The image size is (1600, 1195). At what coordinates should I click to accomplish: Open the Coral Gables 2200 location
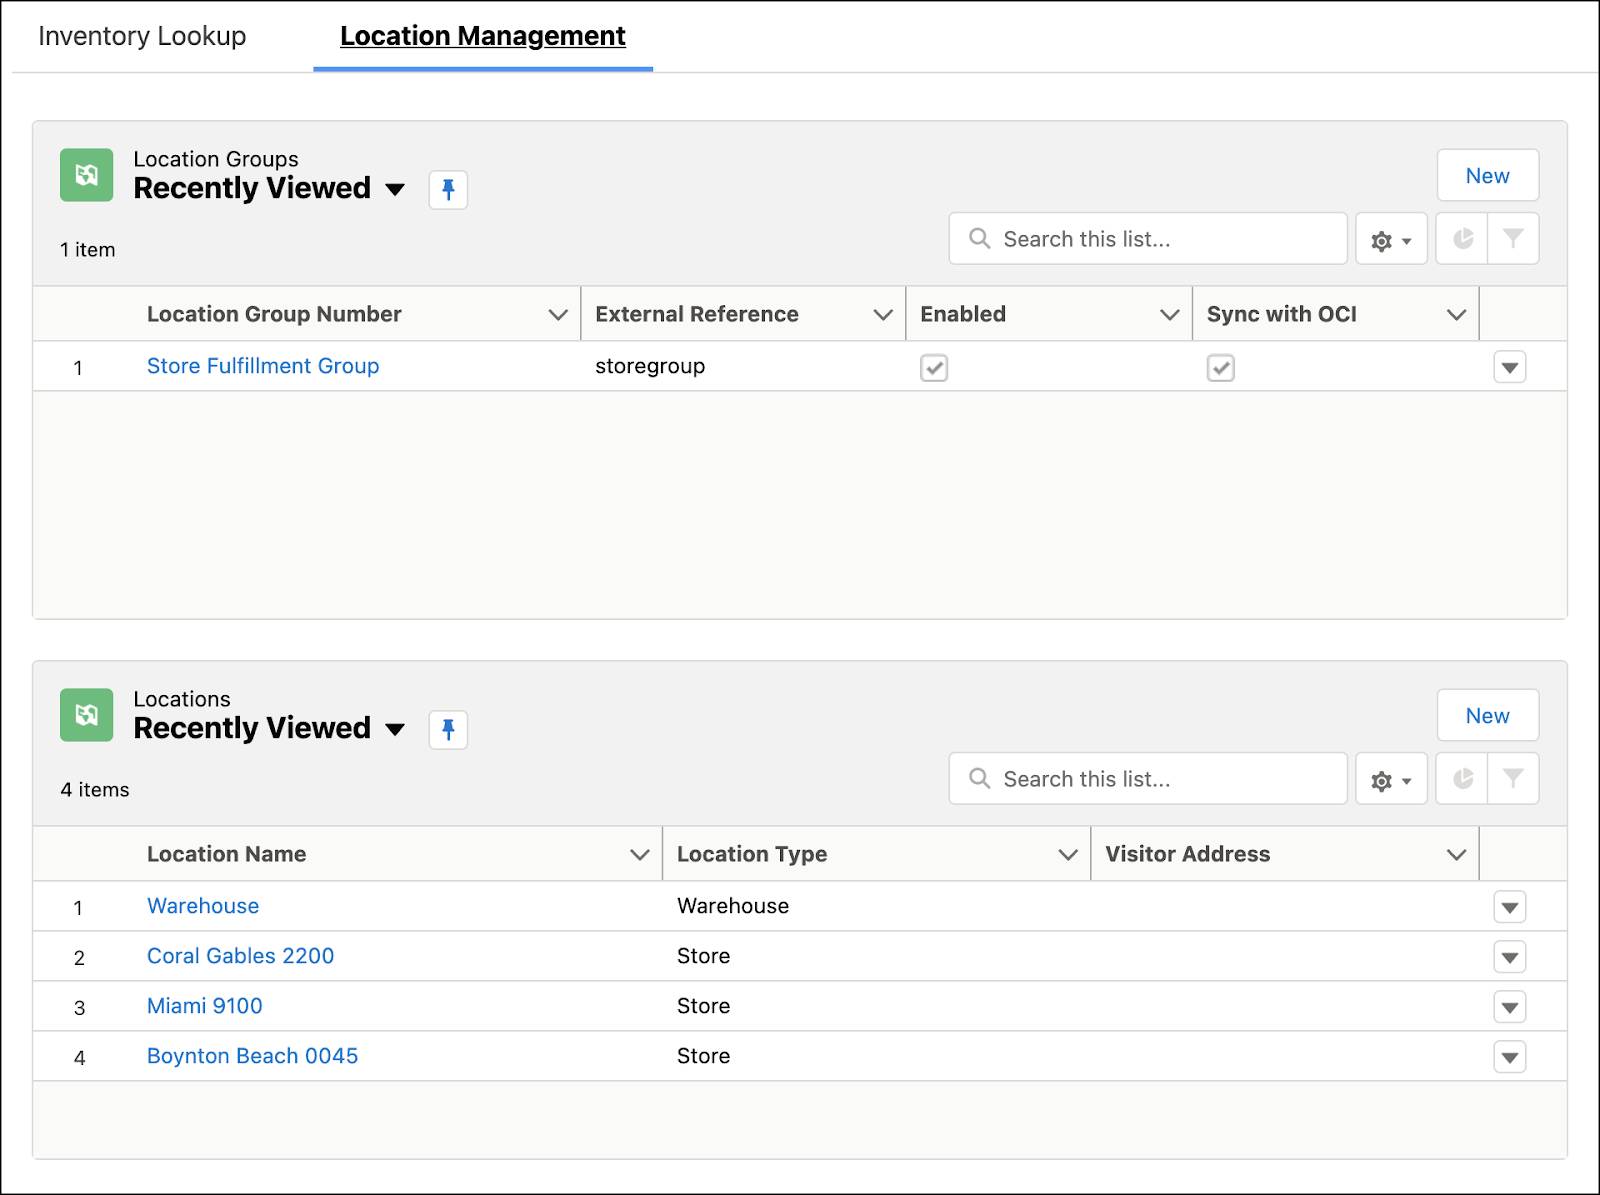pyautogui.click(x=240, y=956)
